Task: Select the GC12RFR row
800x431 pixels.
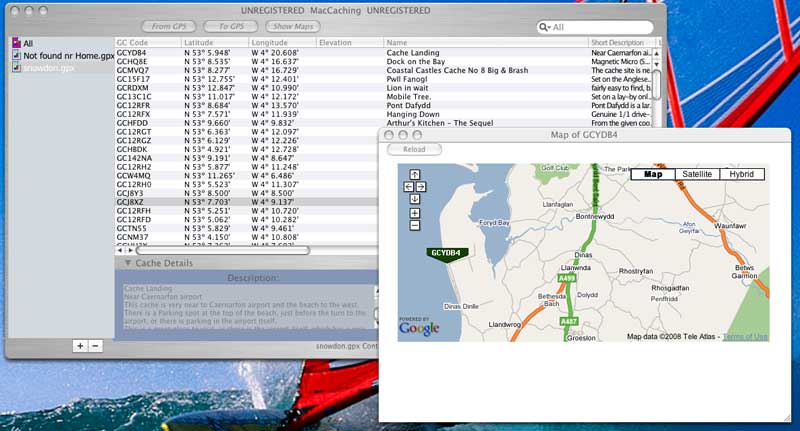Action: pos(383,105)
